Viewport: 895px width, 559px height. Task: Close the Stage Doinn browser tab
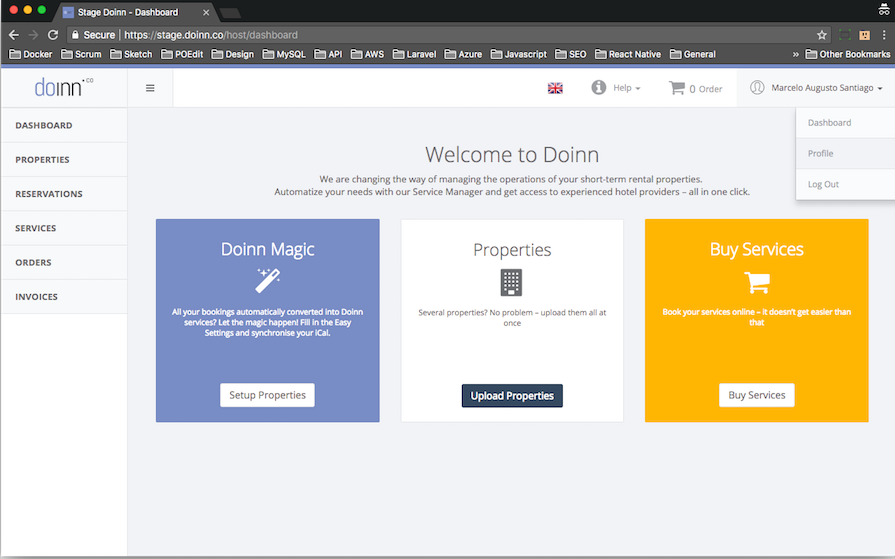tap(205, 12)
